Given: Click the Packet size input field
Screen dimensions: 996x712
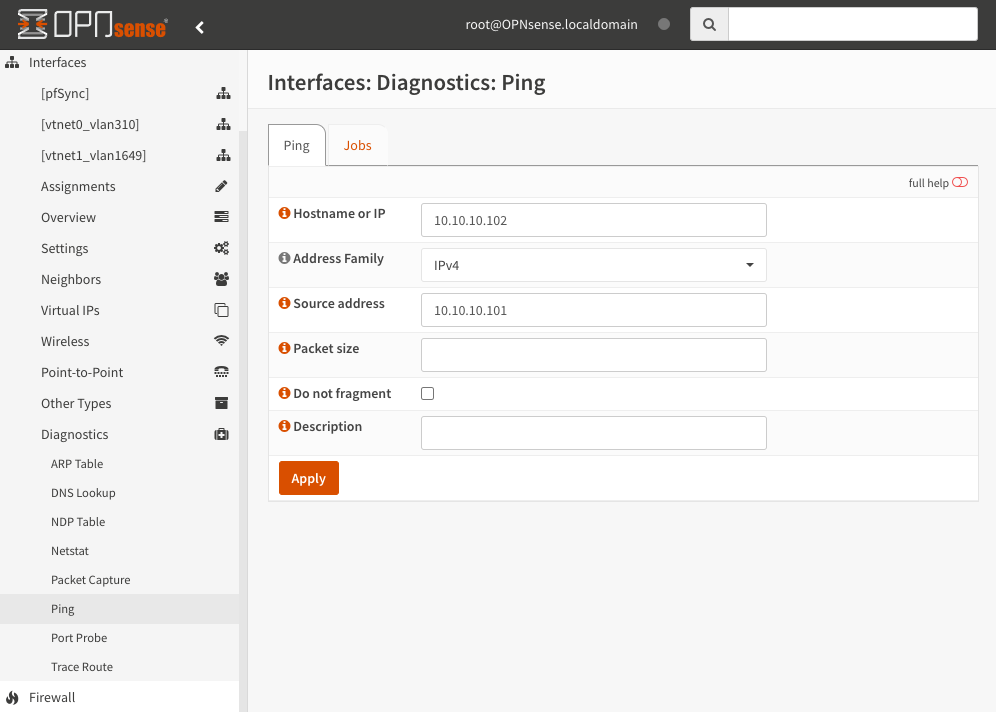Looking at the screenshot, I should 593,355.
